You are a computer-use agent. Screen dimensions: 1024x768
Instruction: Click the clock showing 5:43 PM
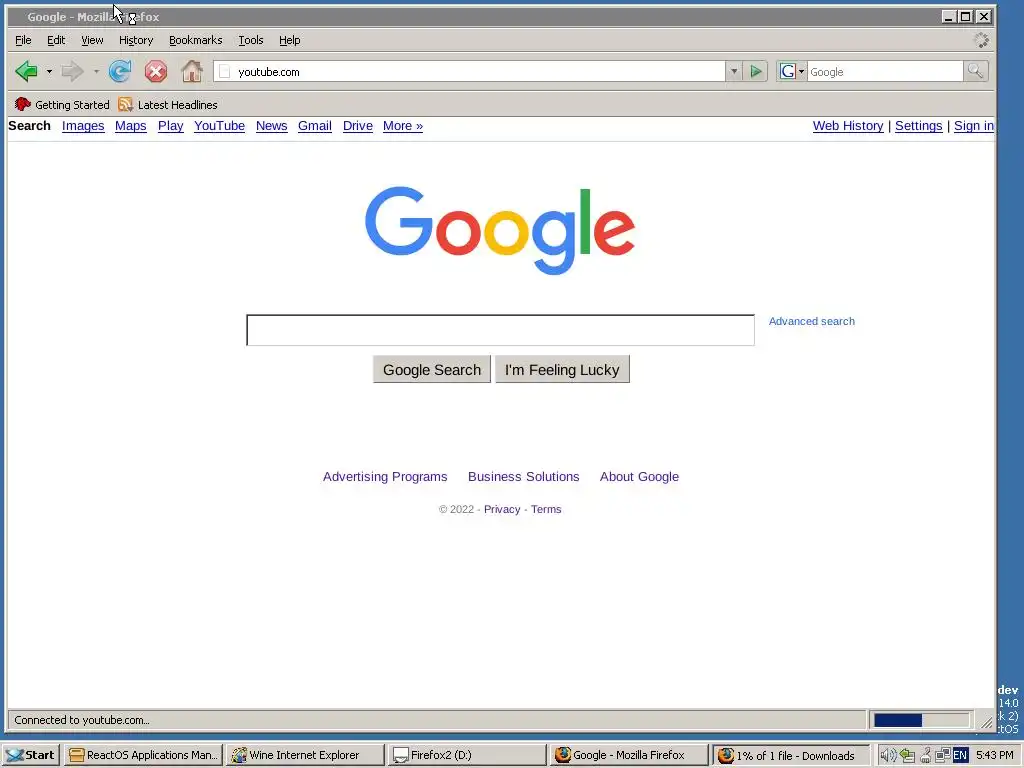point(995,756)
